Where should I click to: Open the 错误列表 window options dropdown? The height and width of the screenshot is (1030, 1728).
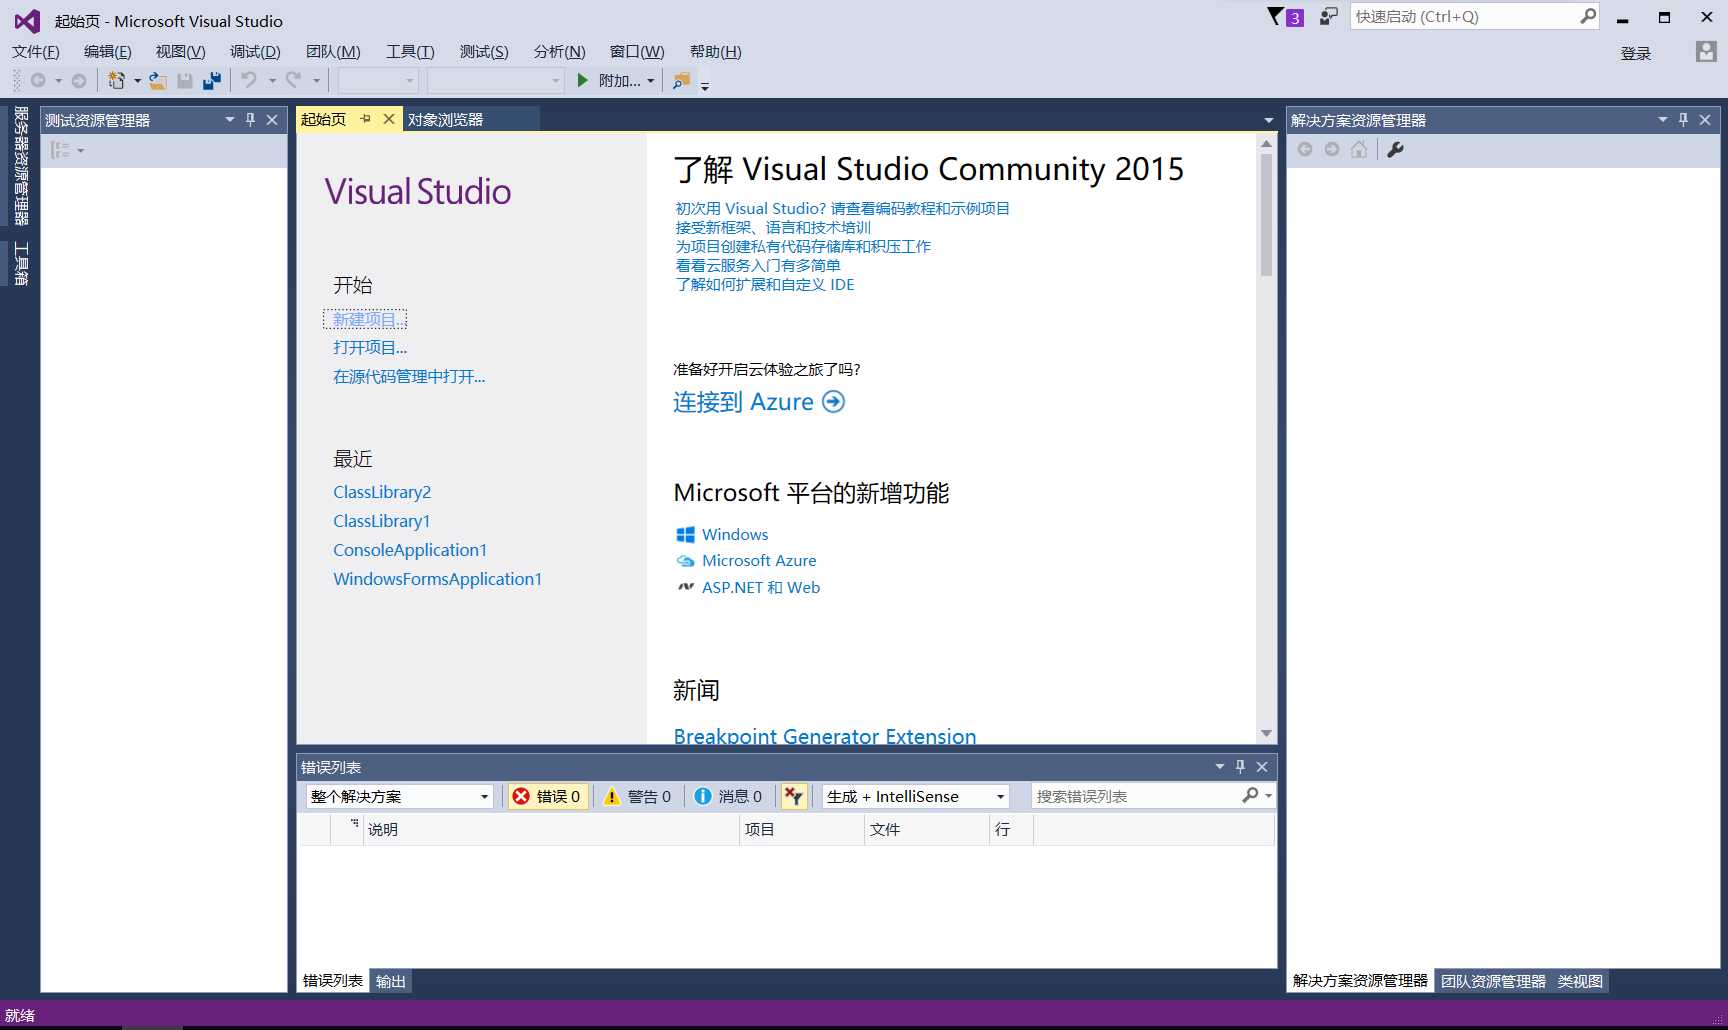tap(1220, 766)
